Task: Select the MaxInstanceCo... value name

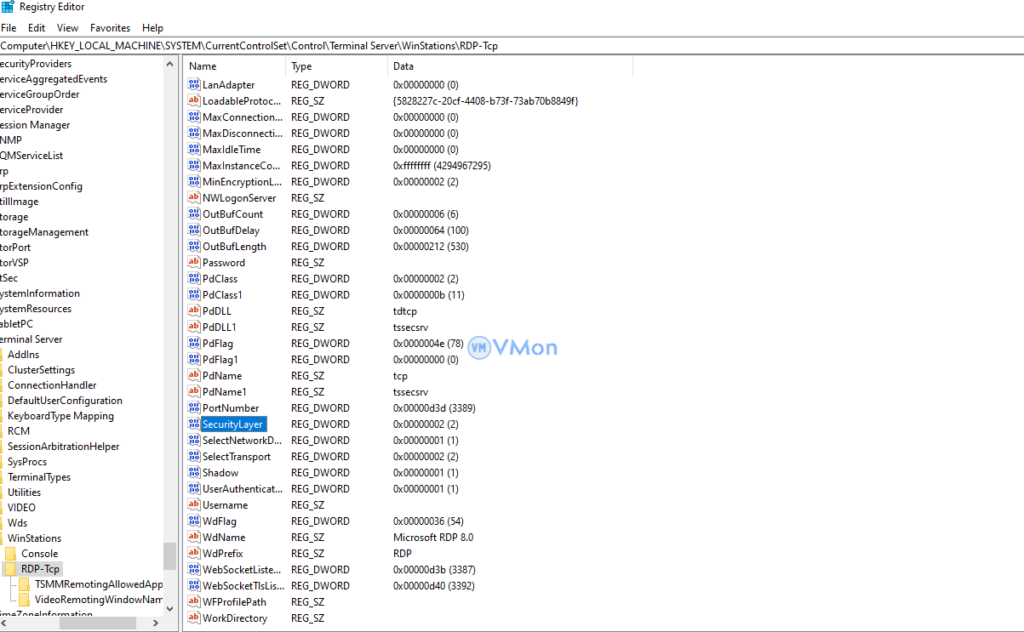Action: point(241,165)
